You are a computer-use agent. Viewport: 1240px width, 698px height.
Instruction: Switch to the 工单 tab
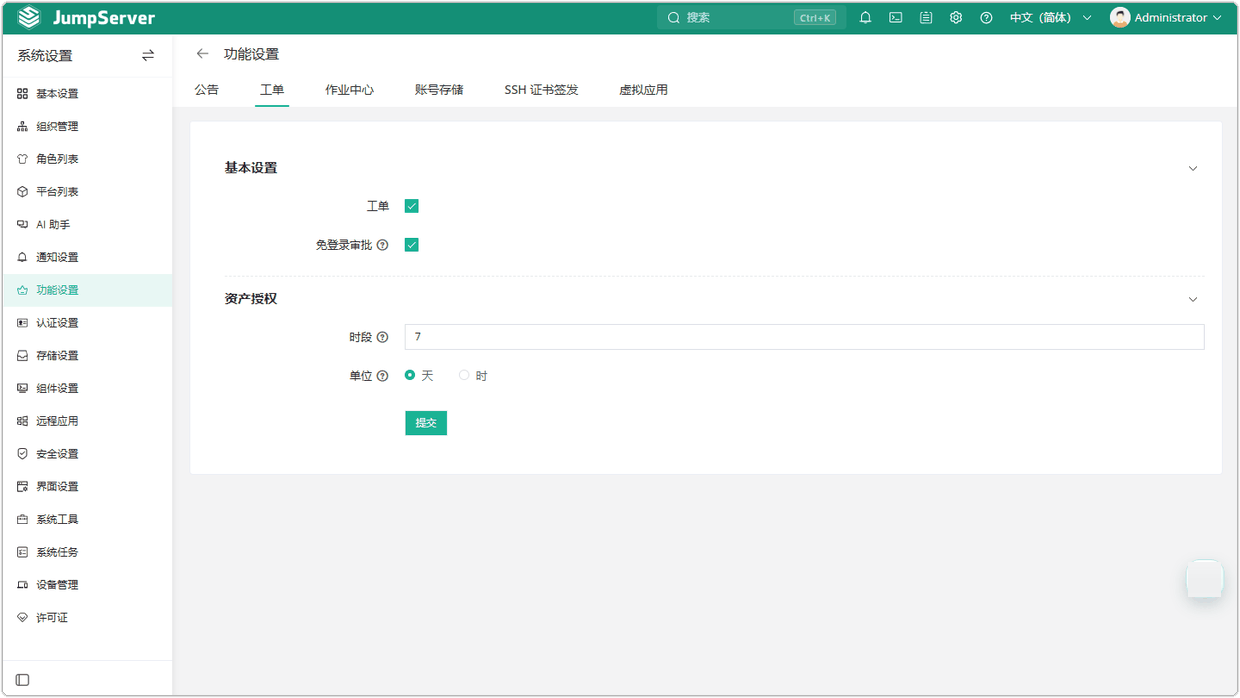(x=272, y=90)
